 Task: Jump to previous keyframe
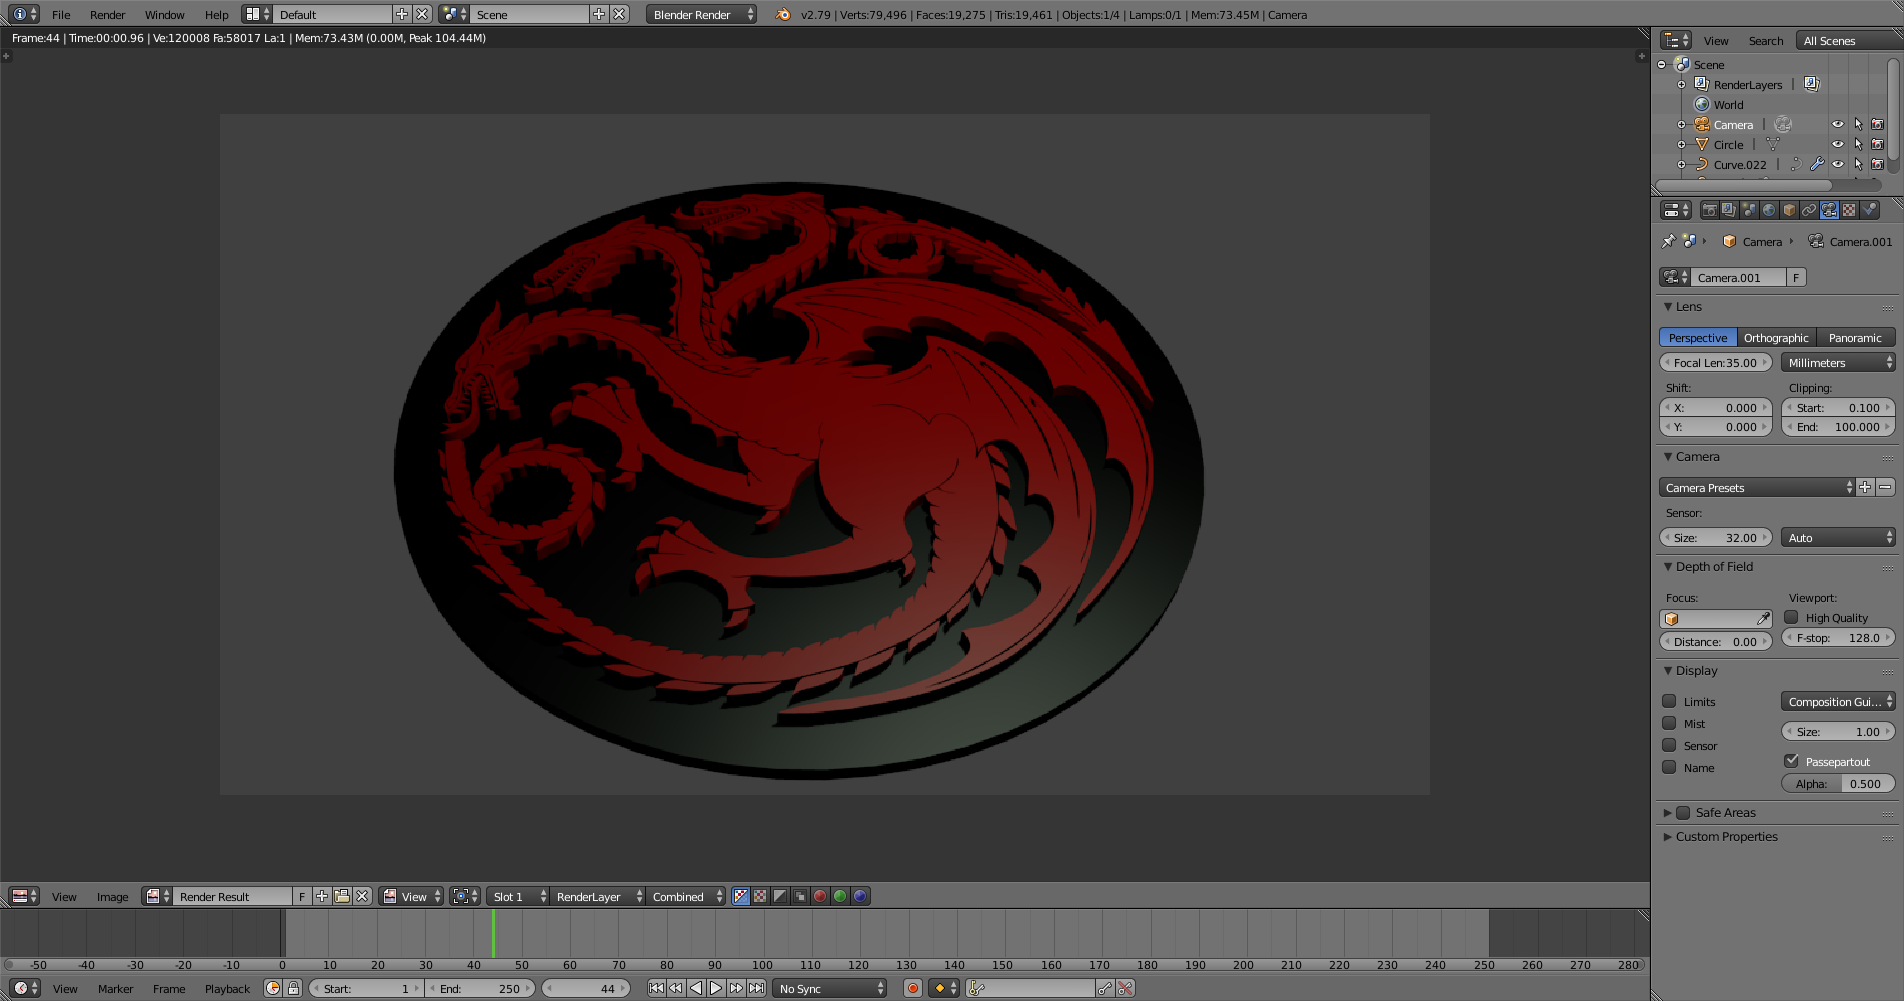pos(676,988)
